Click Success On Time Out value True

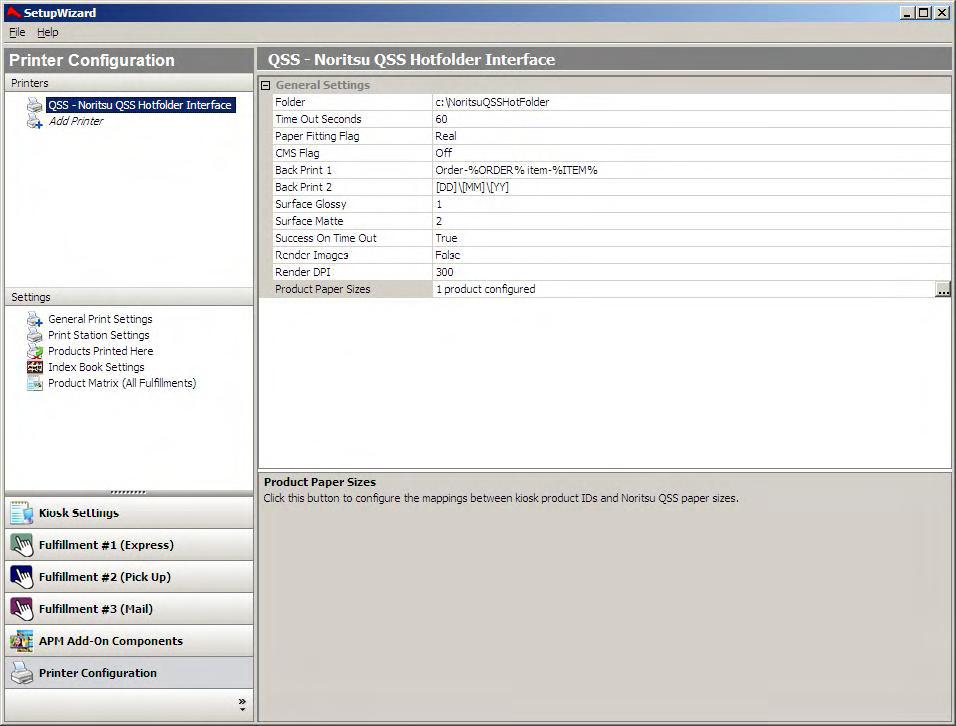[691, 238]
